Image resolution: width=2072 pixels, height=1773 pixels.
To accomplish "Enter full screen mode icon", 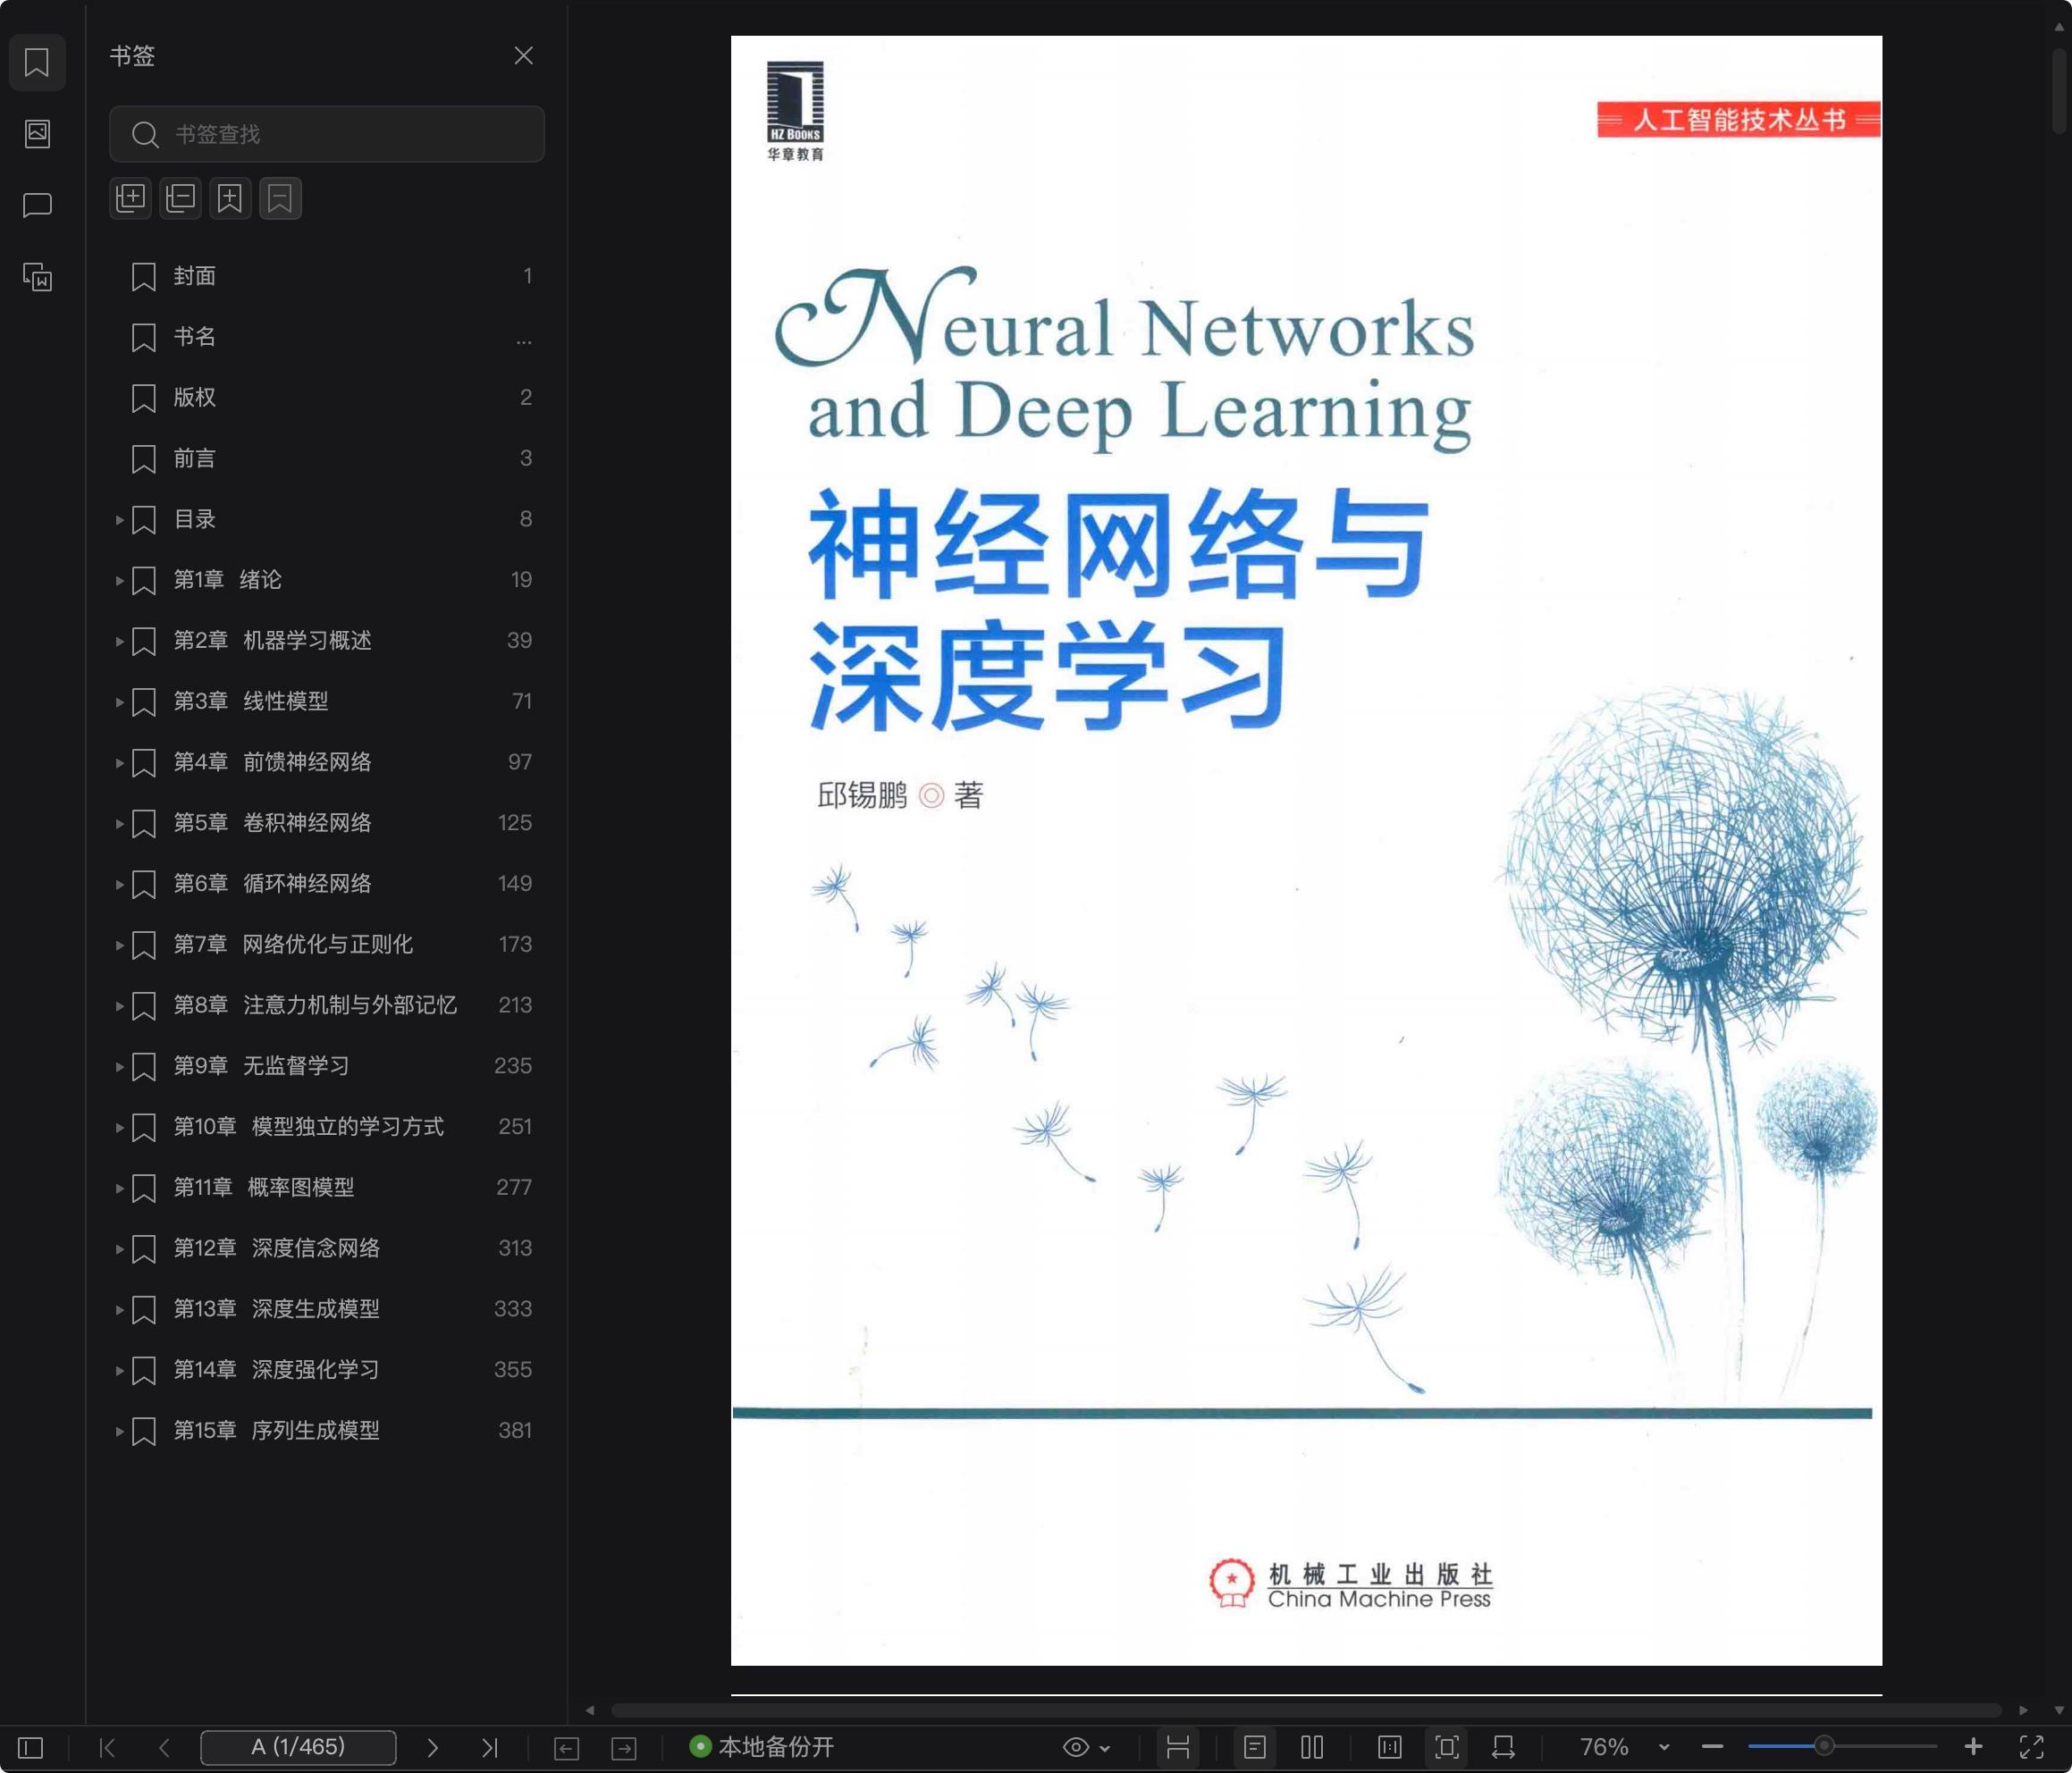I will 2031,1746.
